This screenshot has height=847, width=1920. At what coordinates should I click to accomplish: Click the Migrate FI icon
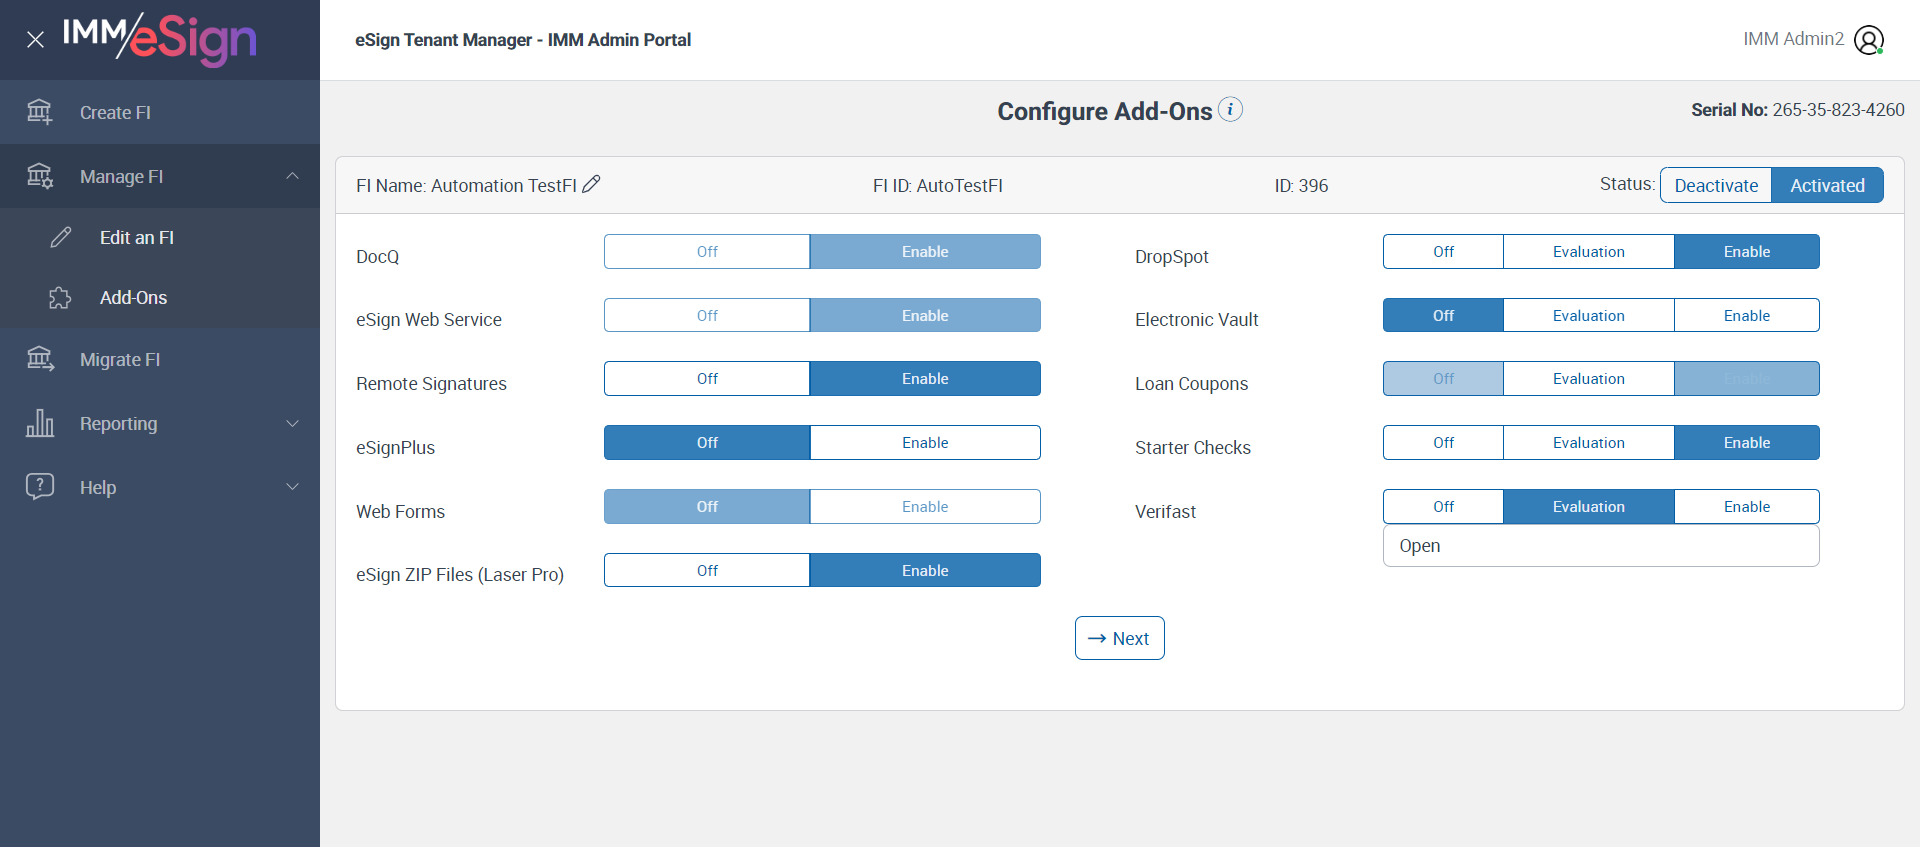40,359
